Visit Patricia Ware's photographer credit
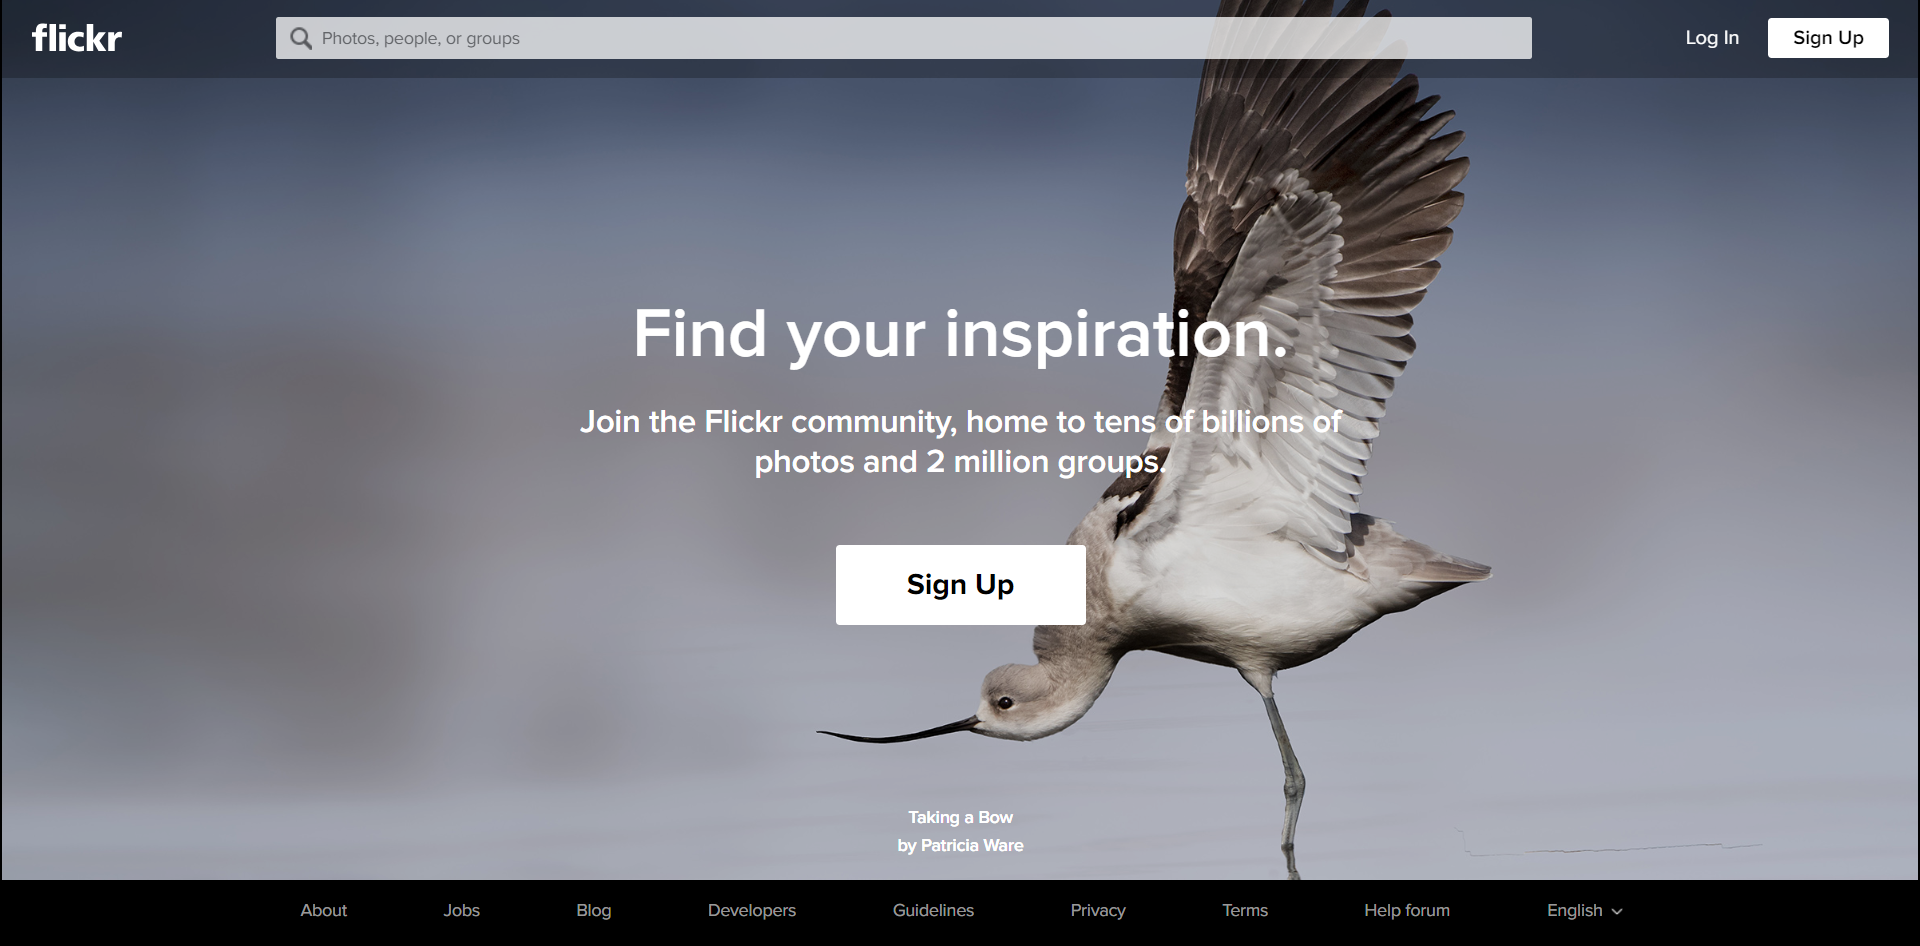Screen dimensions: 1920x946 960,845
